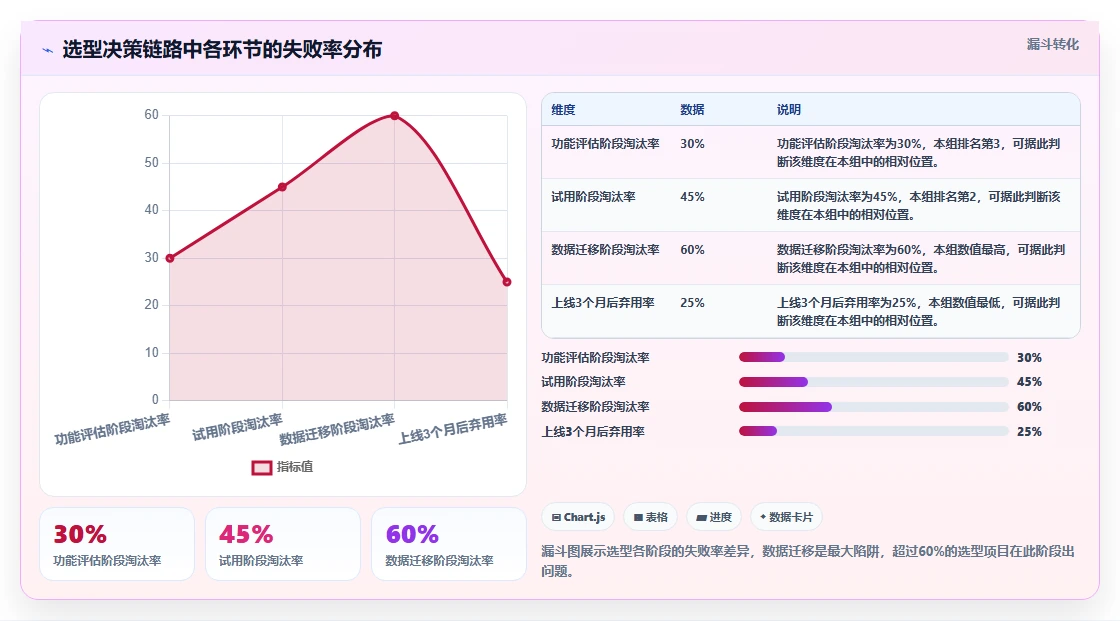Click the 30% value in the table

coord(692,144)
